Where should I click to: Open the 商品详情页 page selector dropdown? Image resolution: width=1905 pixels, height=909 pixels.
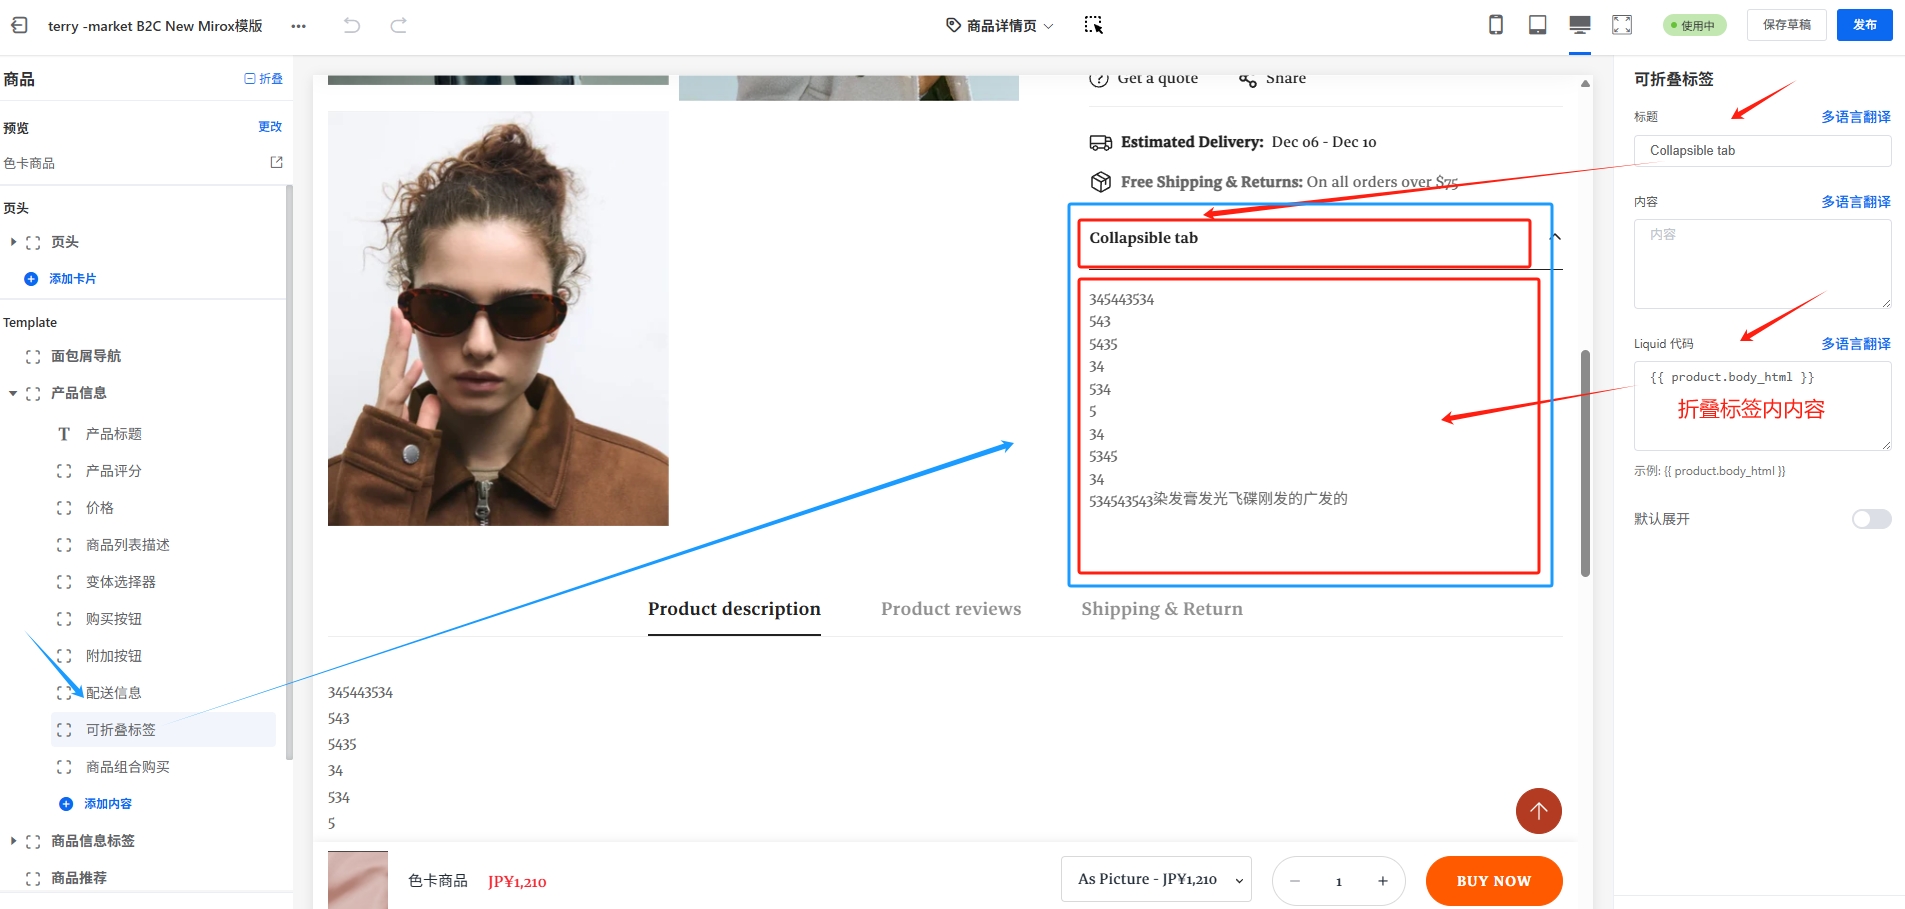pos(999,26)
